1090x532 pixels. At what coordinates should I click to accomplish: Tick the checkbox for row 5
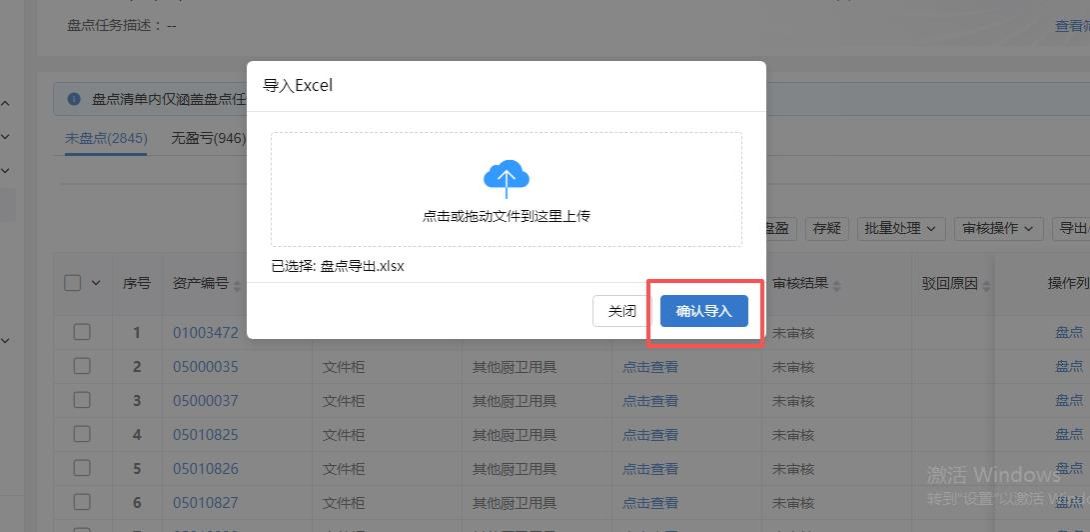pos(82,469)
